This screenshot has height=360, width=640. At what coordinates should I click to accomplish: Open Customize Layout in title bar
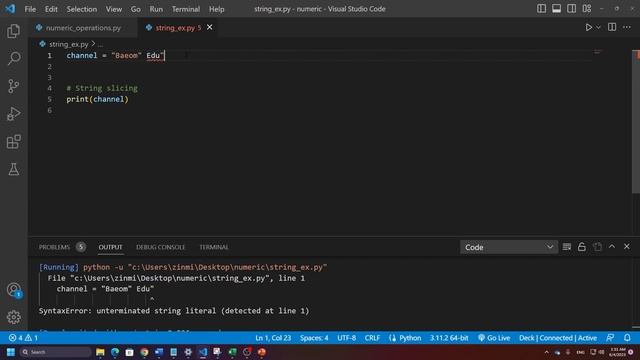587,9
